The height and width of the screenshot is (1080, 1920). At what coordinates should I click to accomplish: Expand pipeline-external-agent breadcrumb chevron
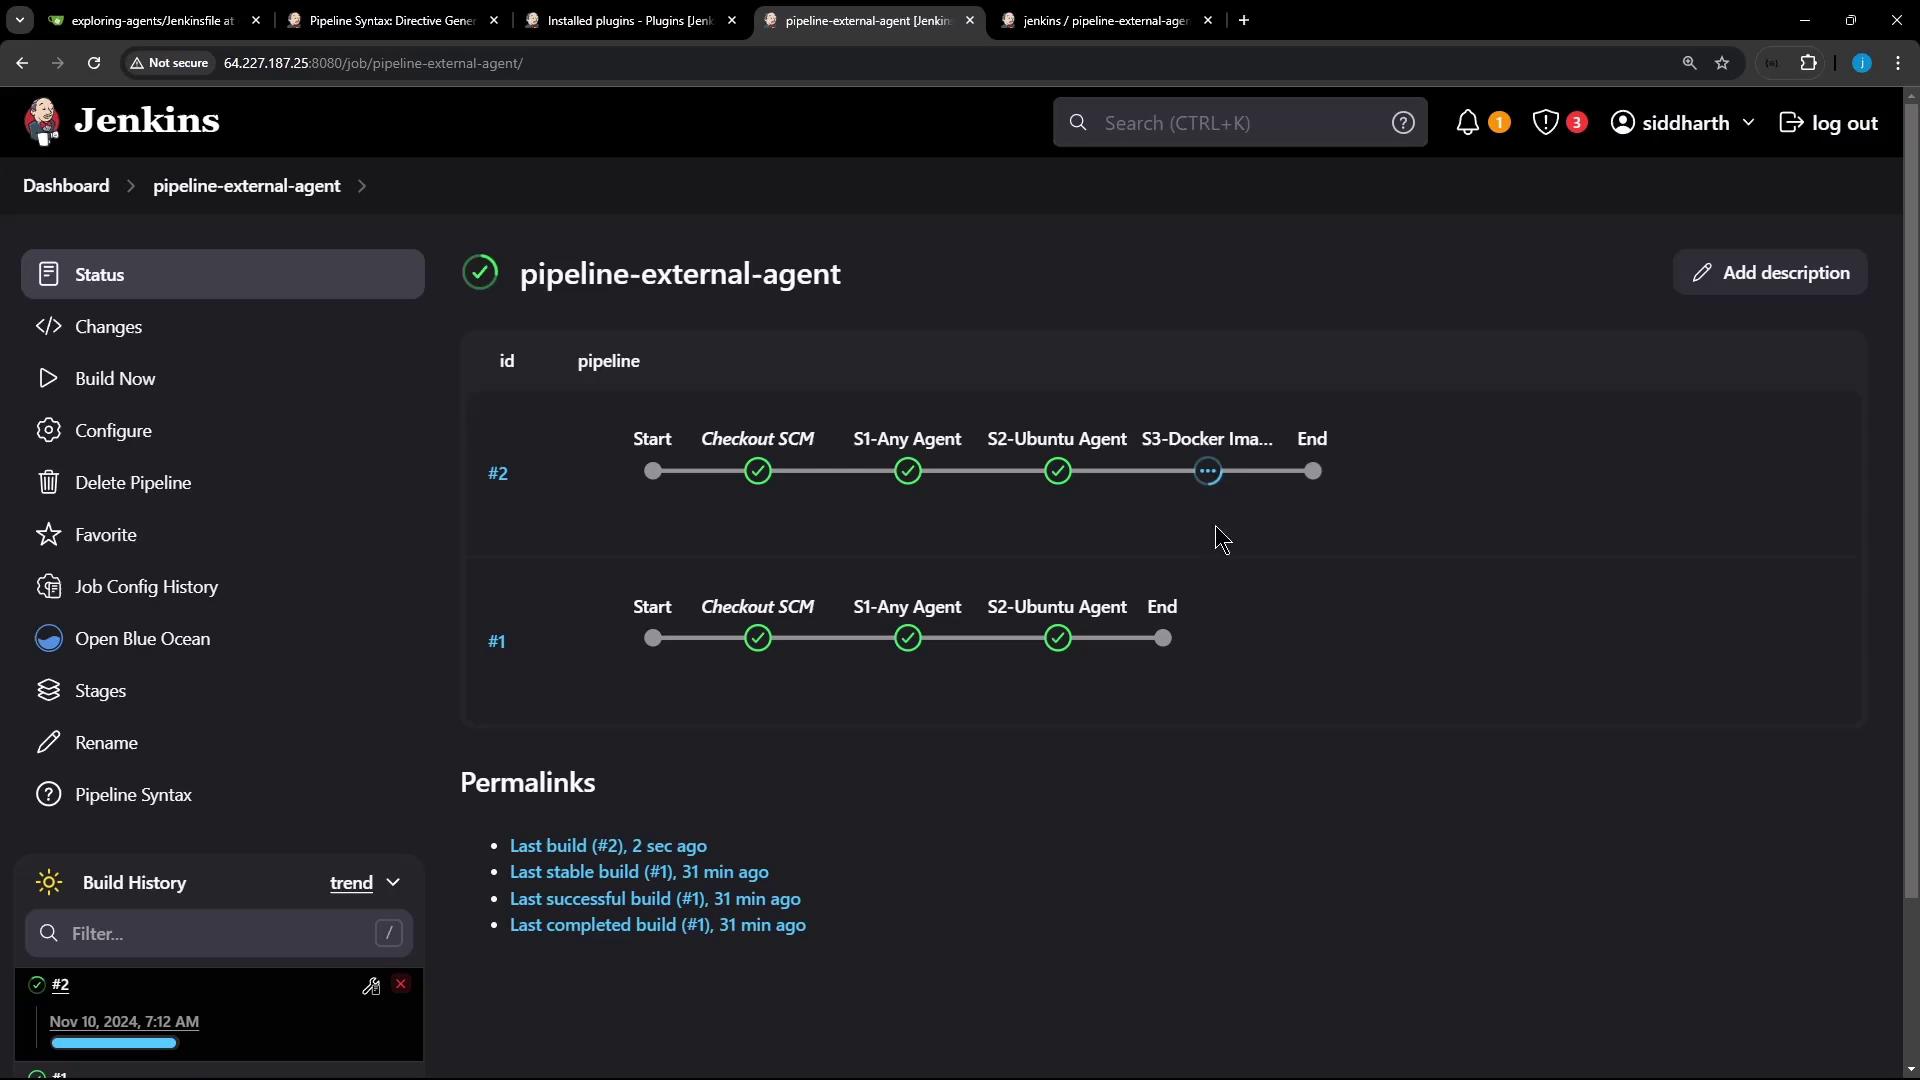pos(362,186)
